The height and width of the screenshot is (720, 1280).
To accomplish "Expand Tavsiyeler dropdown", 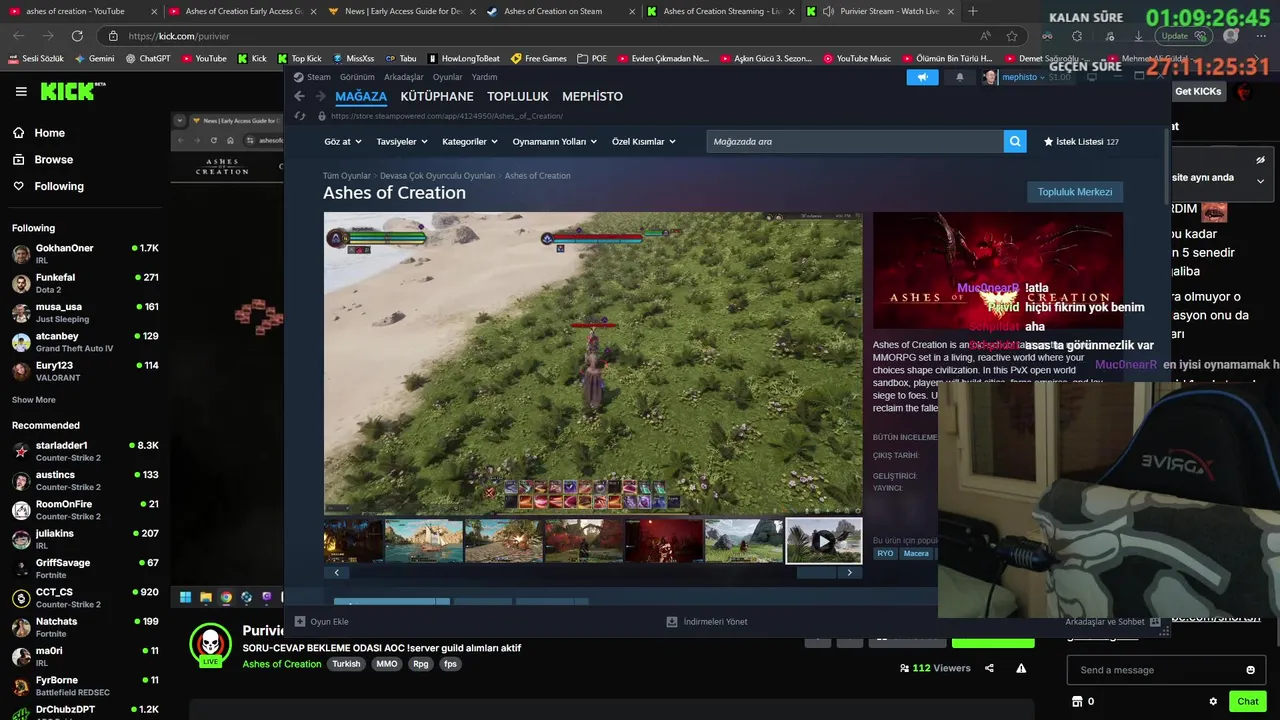I will point(401,142).
